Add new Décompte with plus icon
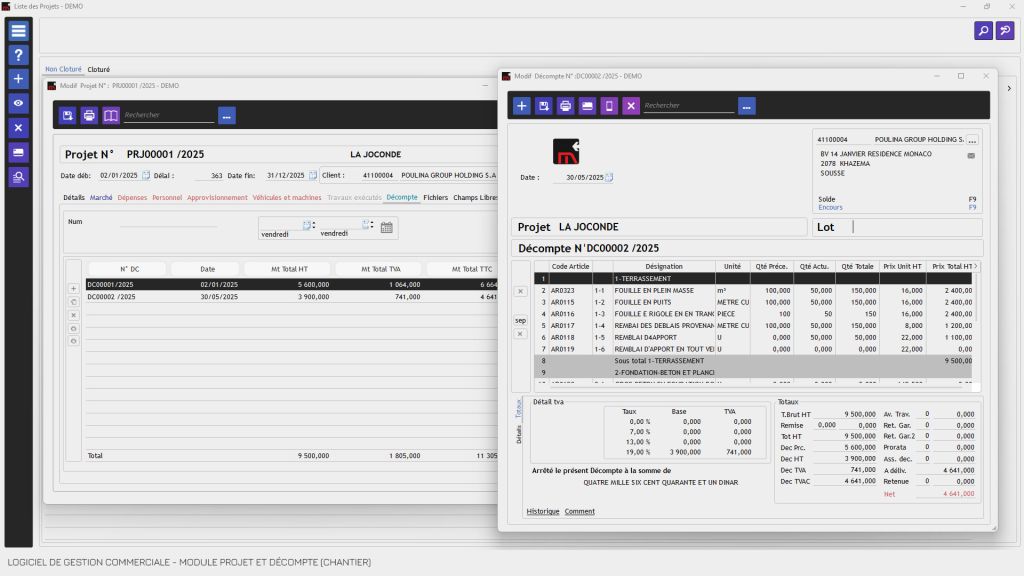 tap(522, 106)
